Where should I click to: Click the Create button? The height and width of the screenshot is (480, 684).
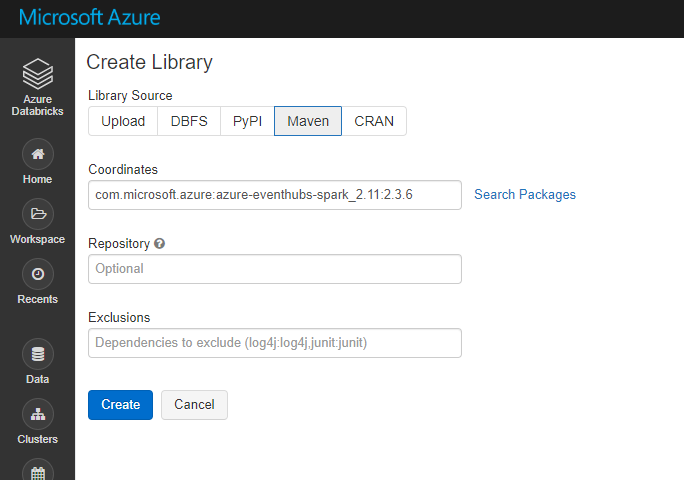tap(120, 405)
